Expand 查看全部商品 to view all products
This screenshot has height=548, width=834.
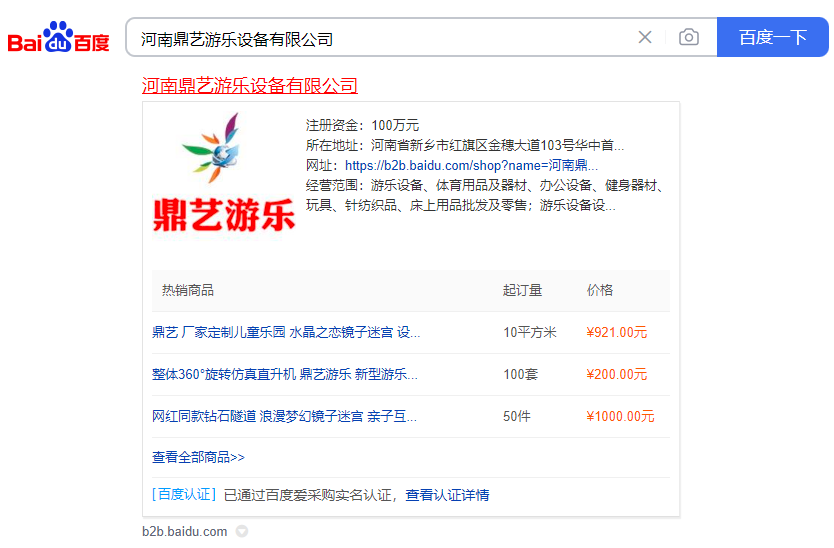pos(198,457)
